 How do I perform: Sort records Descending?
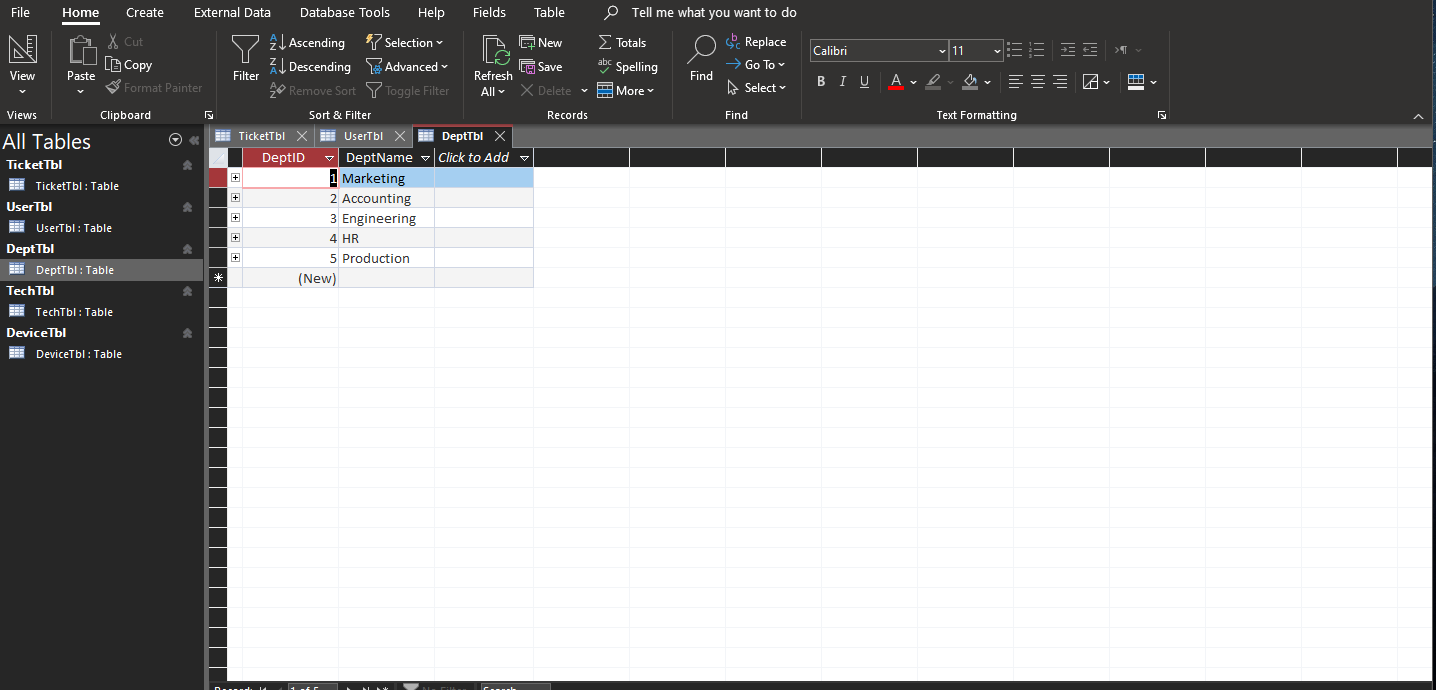point(310,66)
